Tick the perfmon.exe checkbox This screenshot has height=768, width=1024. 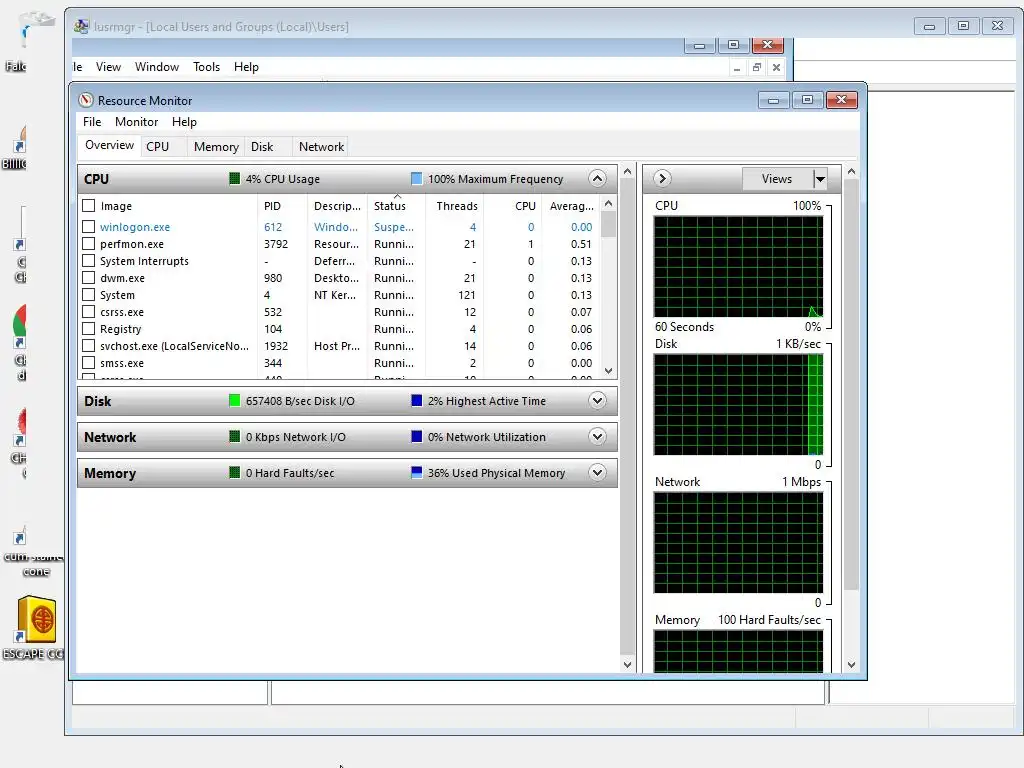pos(89,244)
